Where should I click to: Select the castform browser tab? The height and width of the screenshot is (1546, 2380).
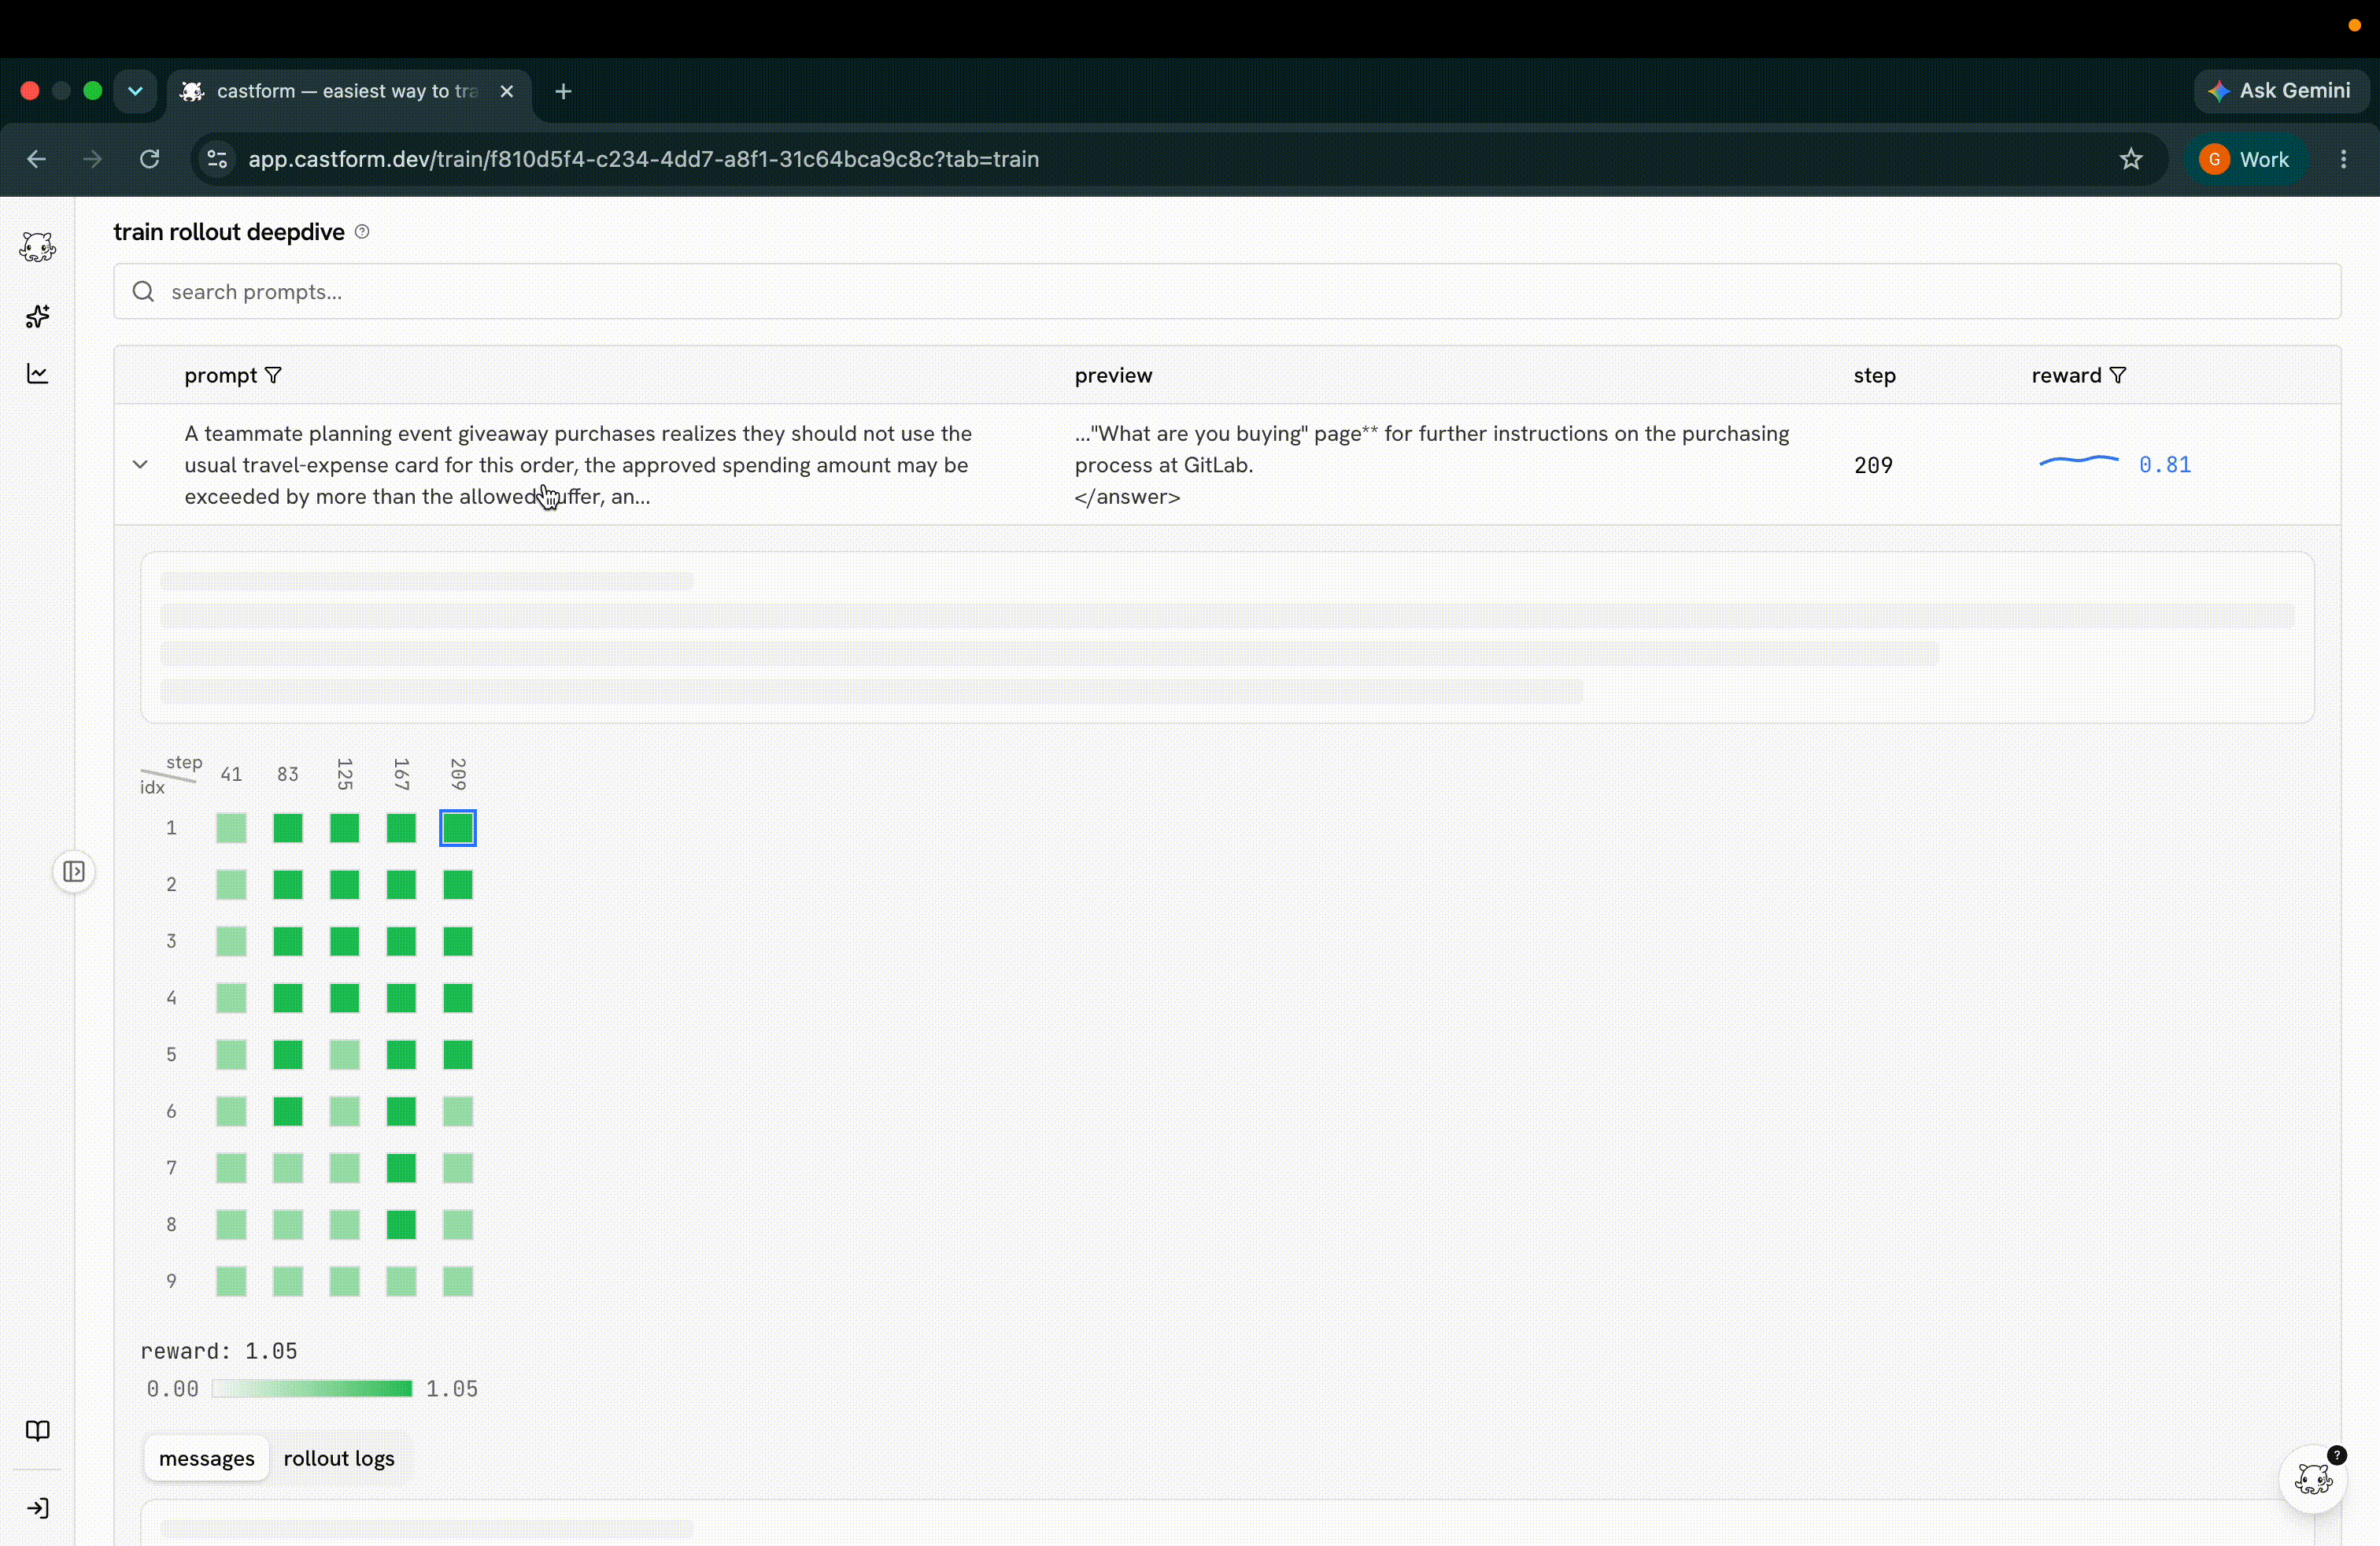click(x=349, y=91)
